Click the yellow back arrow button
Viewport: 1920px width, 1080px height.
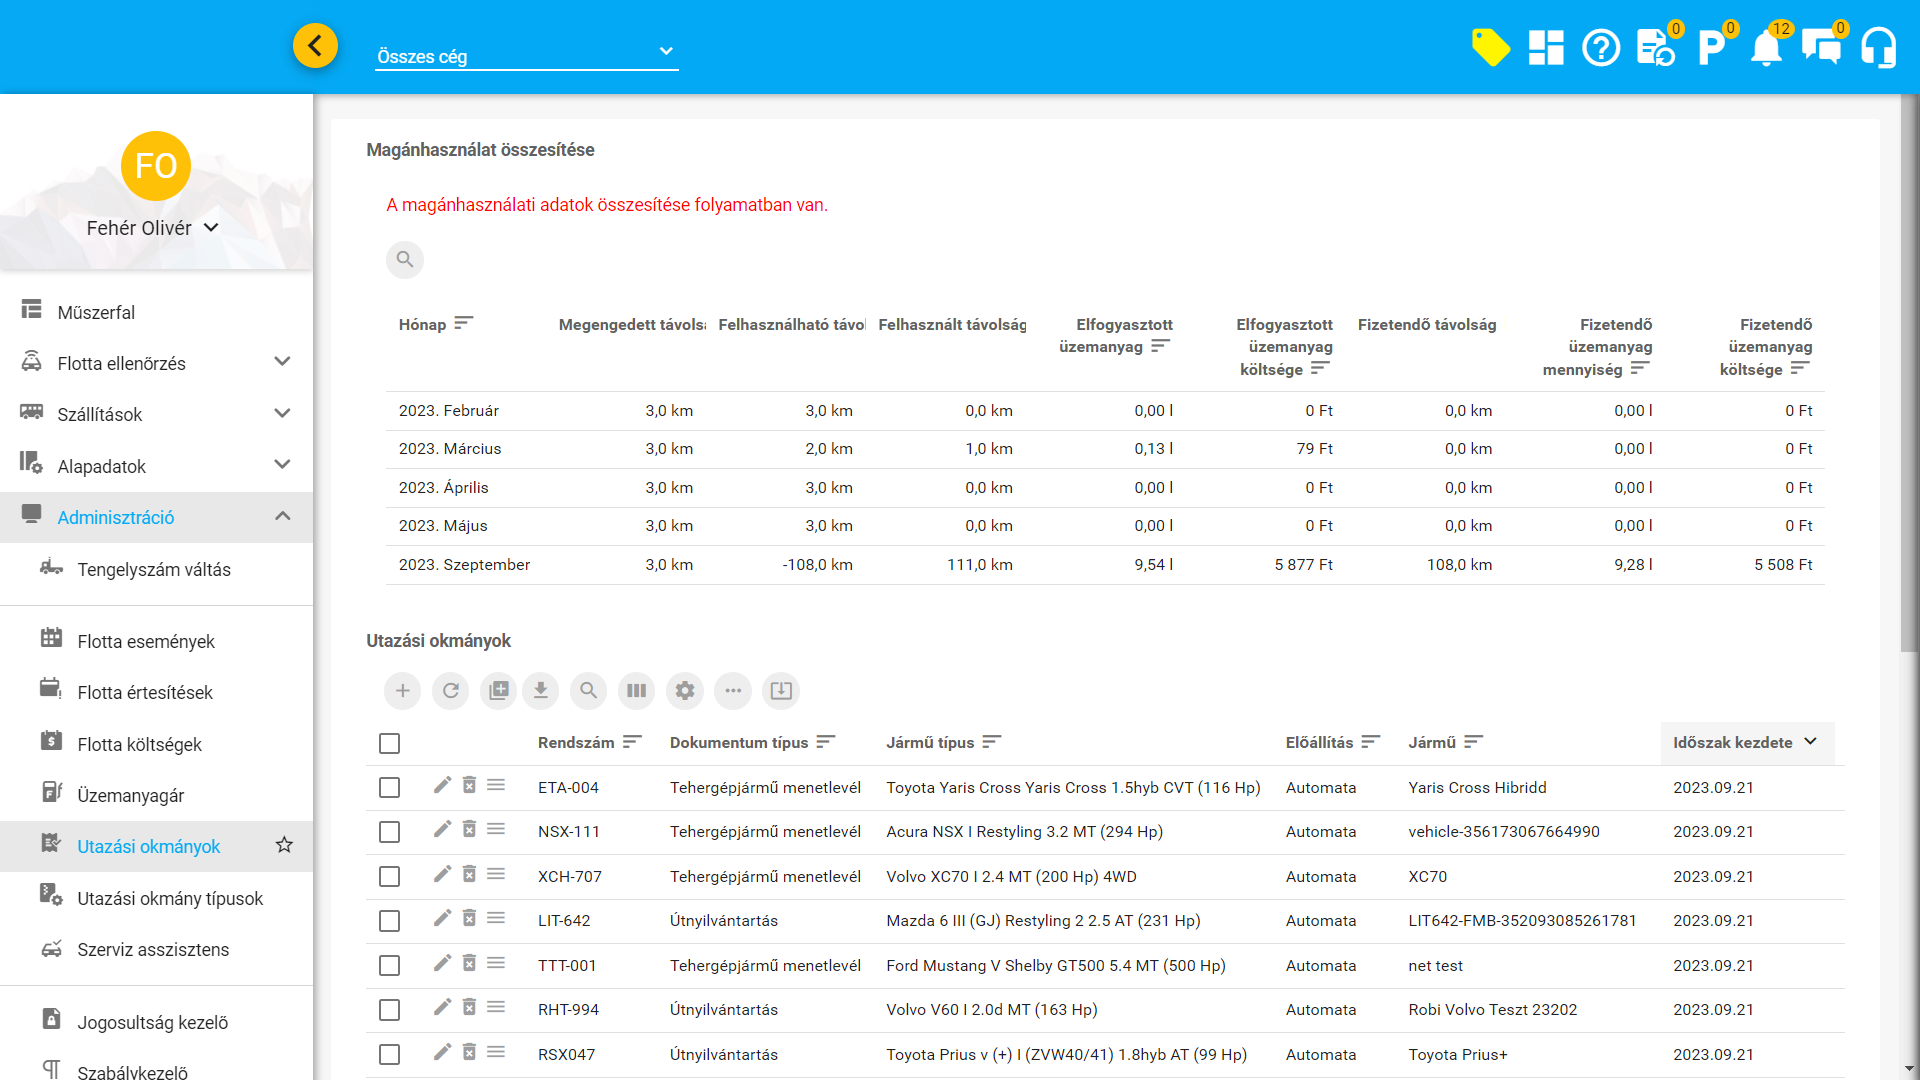(x=315, y=46)
